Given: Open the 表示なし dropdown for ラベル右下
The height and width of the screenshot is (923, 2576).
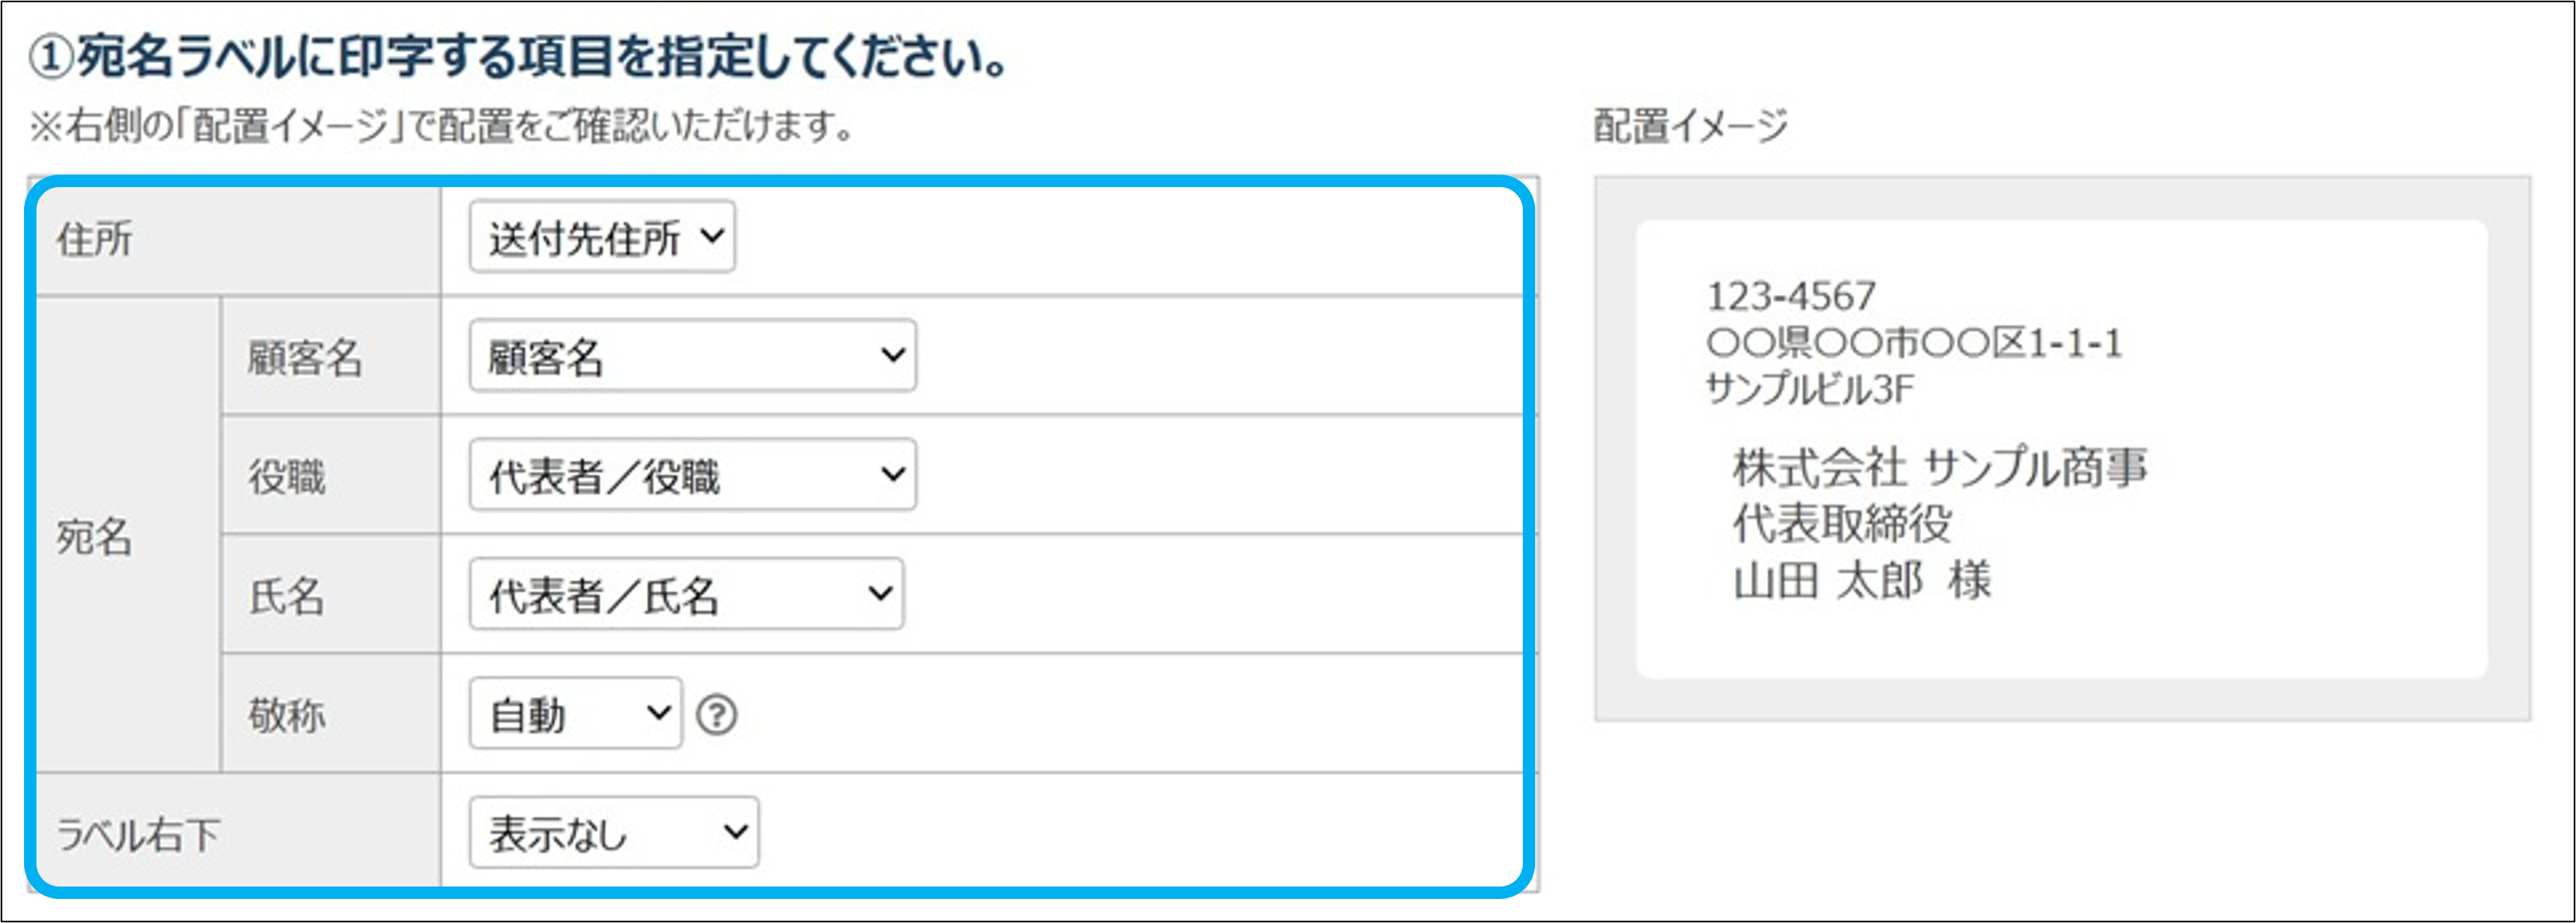Looking at the screenshot, I should click(613, 832).
